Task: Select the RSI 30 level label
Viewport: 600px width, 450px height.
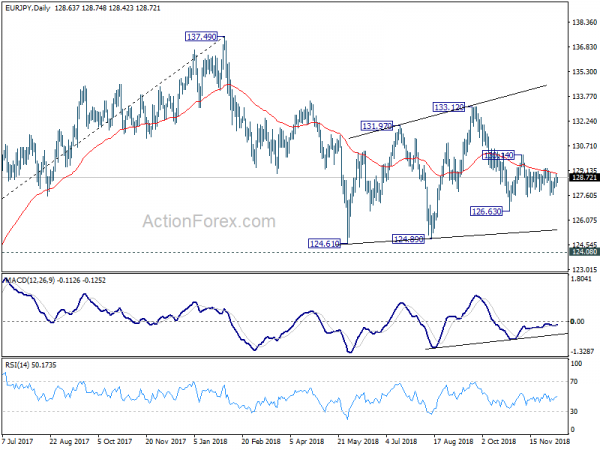Action: click(x=574, y=411)
